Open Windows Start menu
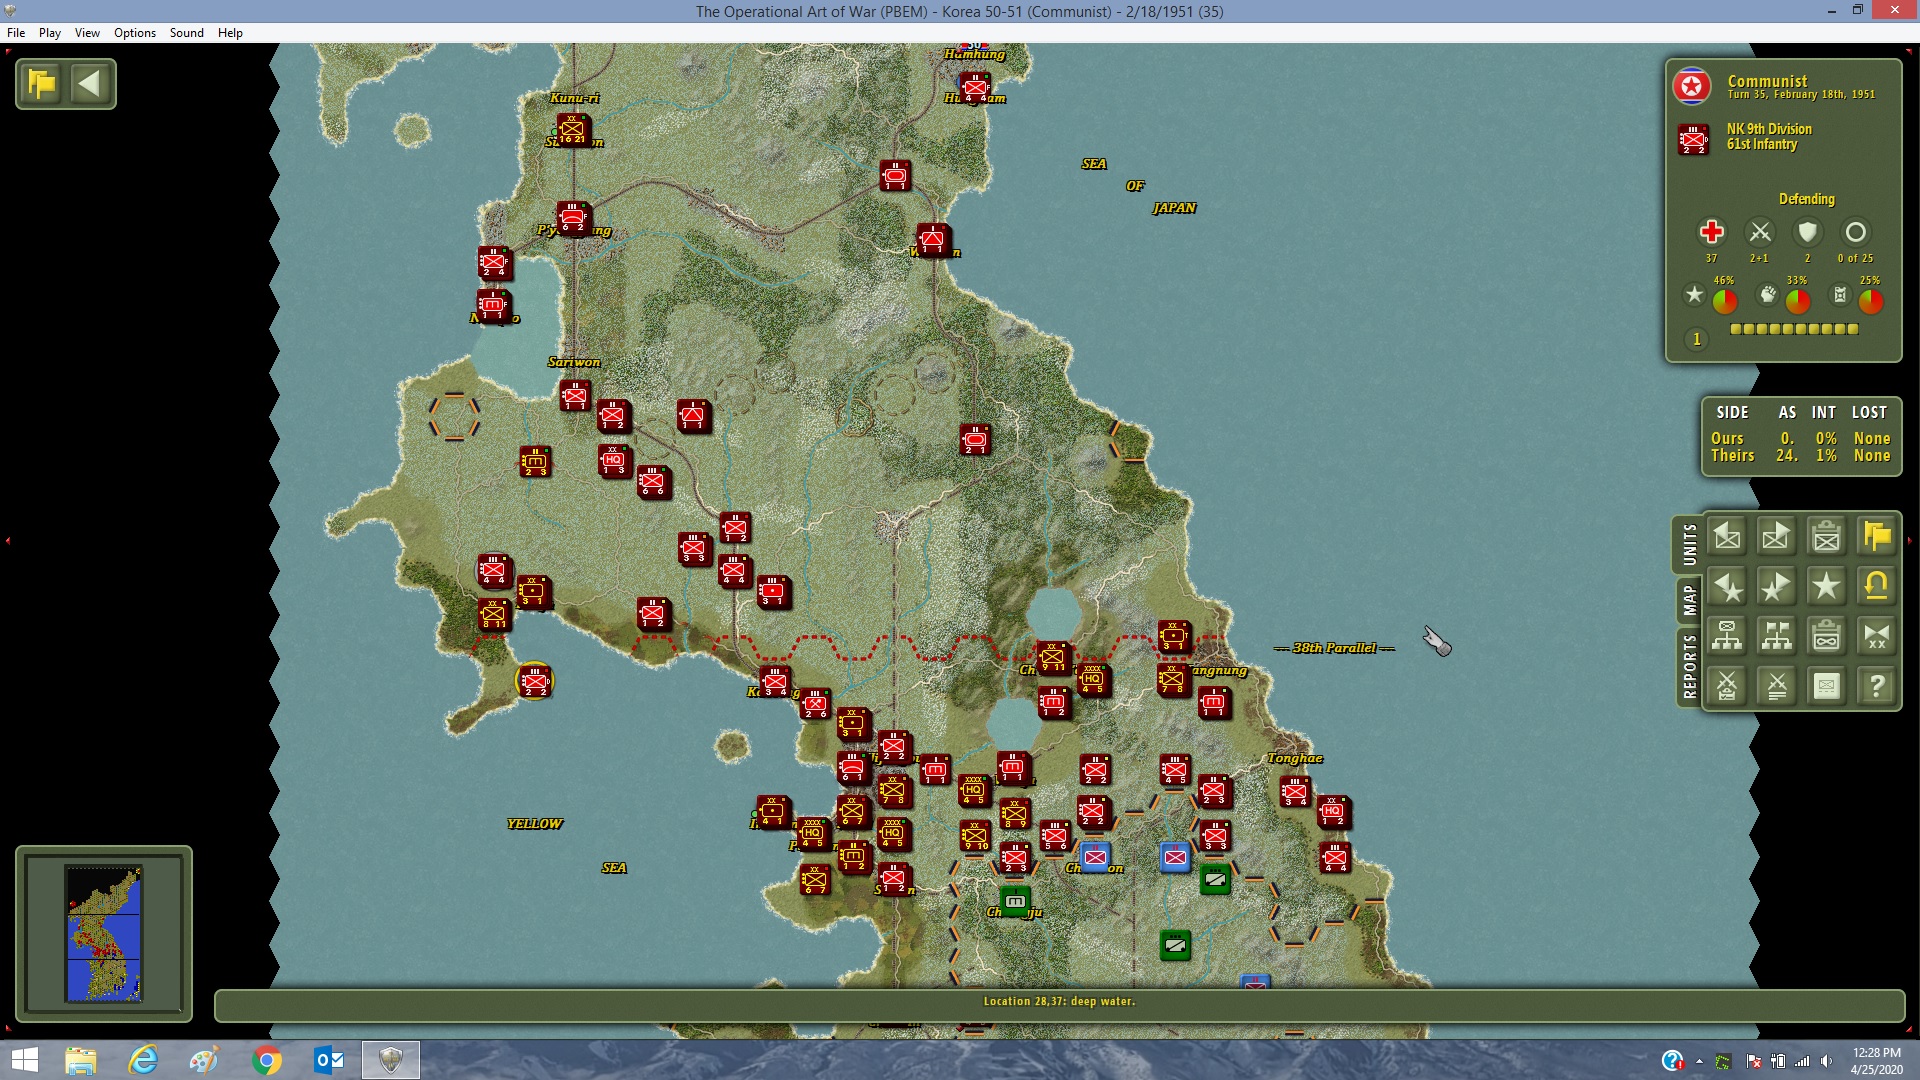The image size is (1920, 1080). (x=24, y=1060)
